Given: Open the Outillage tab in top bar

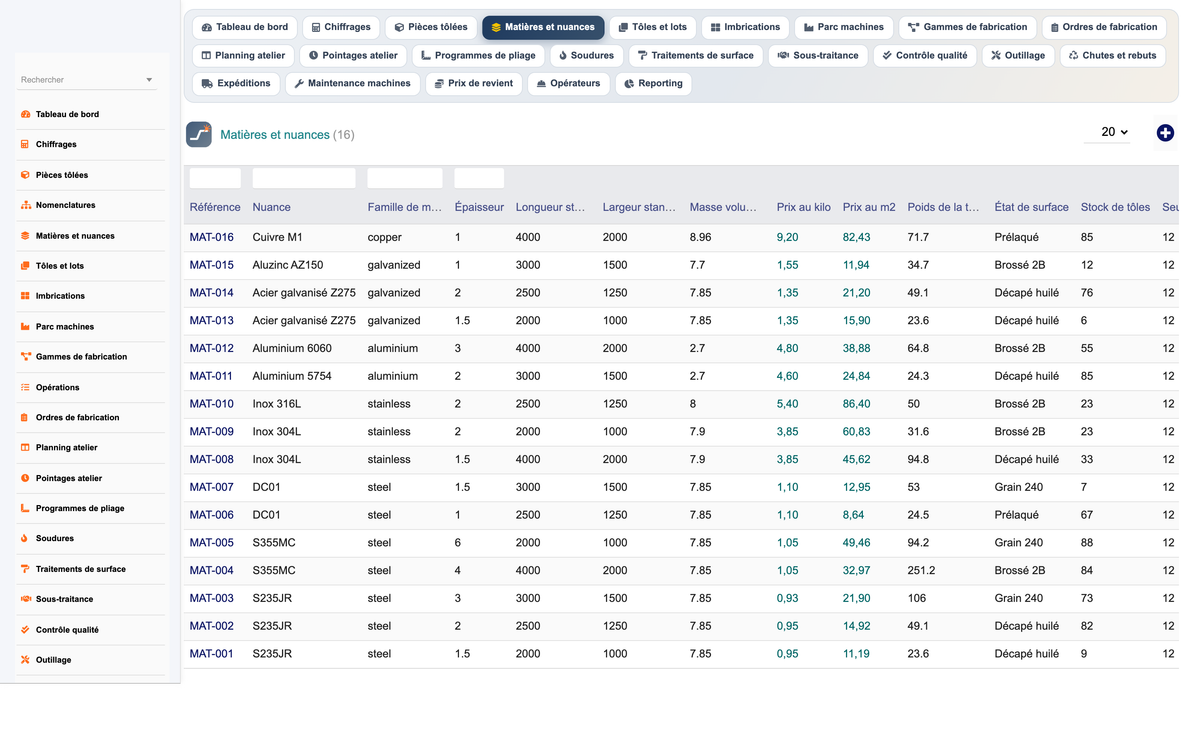Looking at the screenshot, I should tap(1018, 56).
